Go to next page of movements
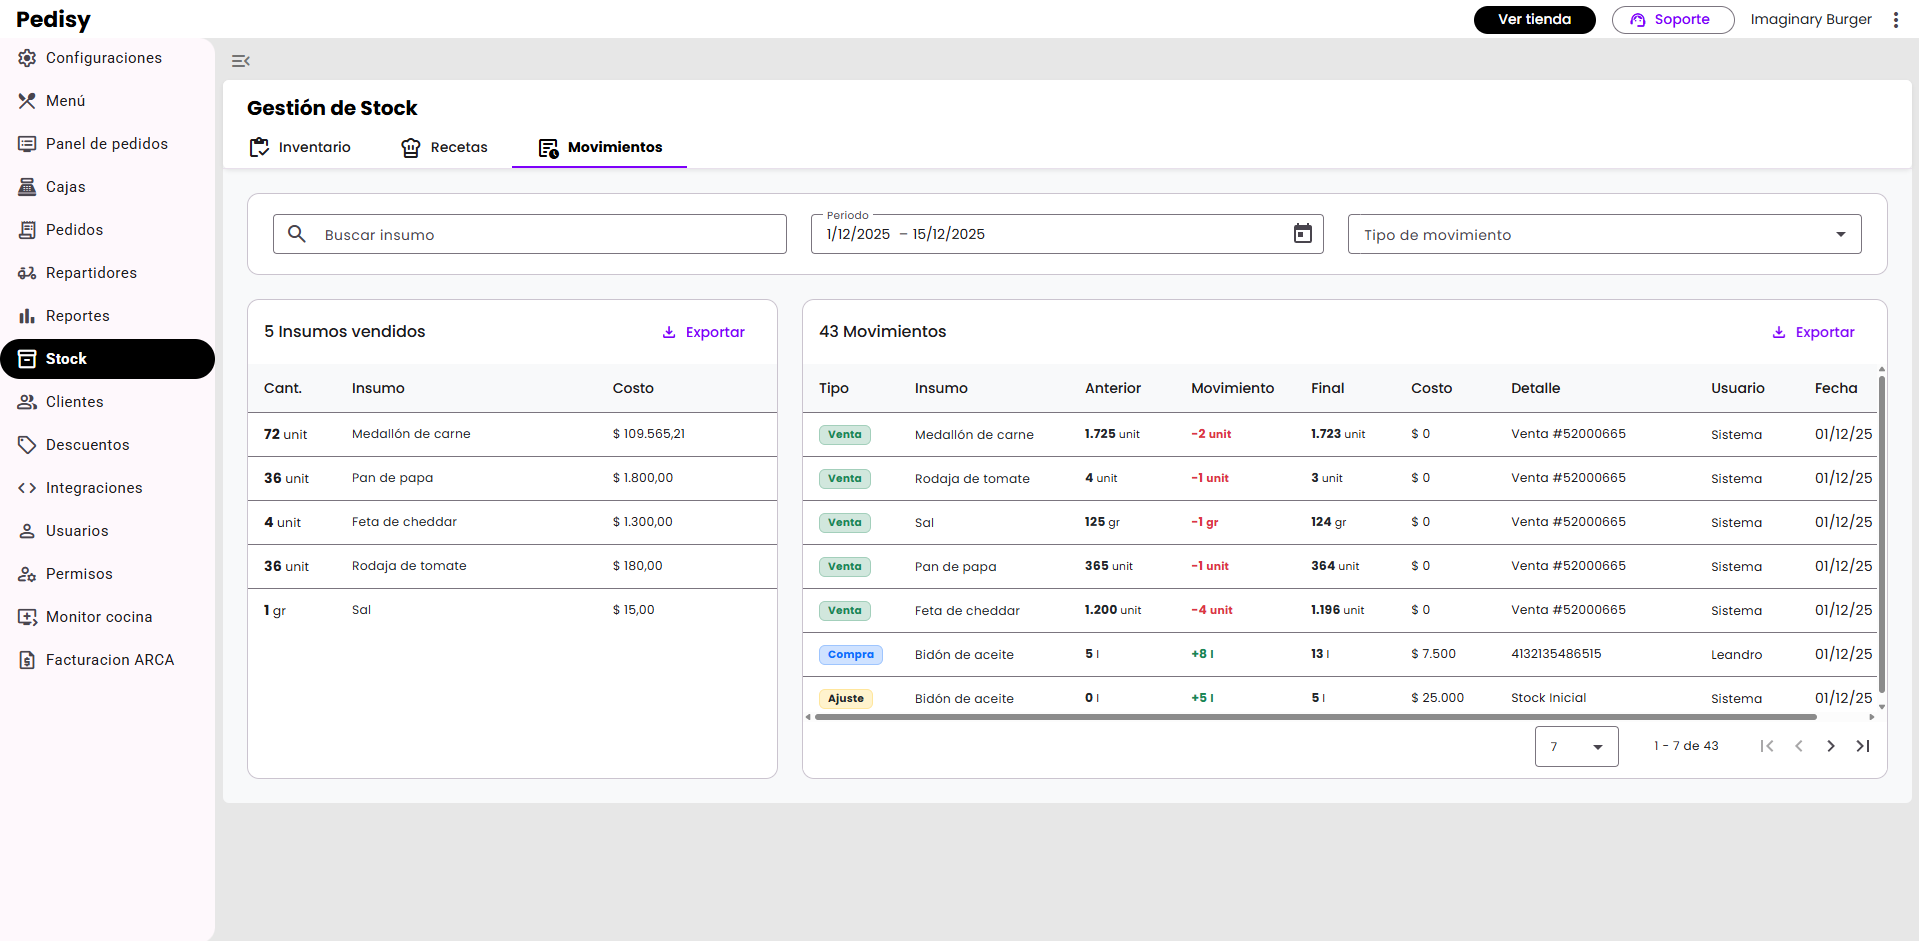This screenshot has width=1919, height=941. point(1830,746)
